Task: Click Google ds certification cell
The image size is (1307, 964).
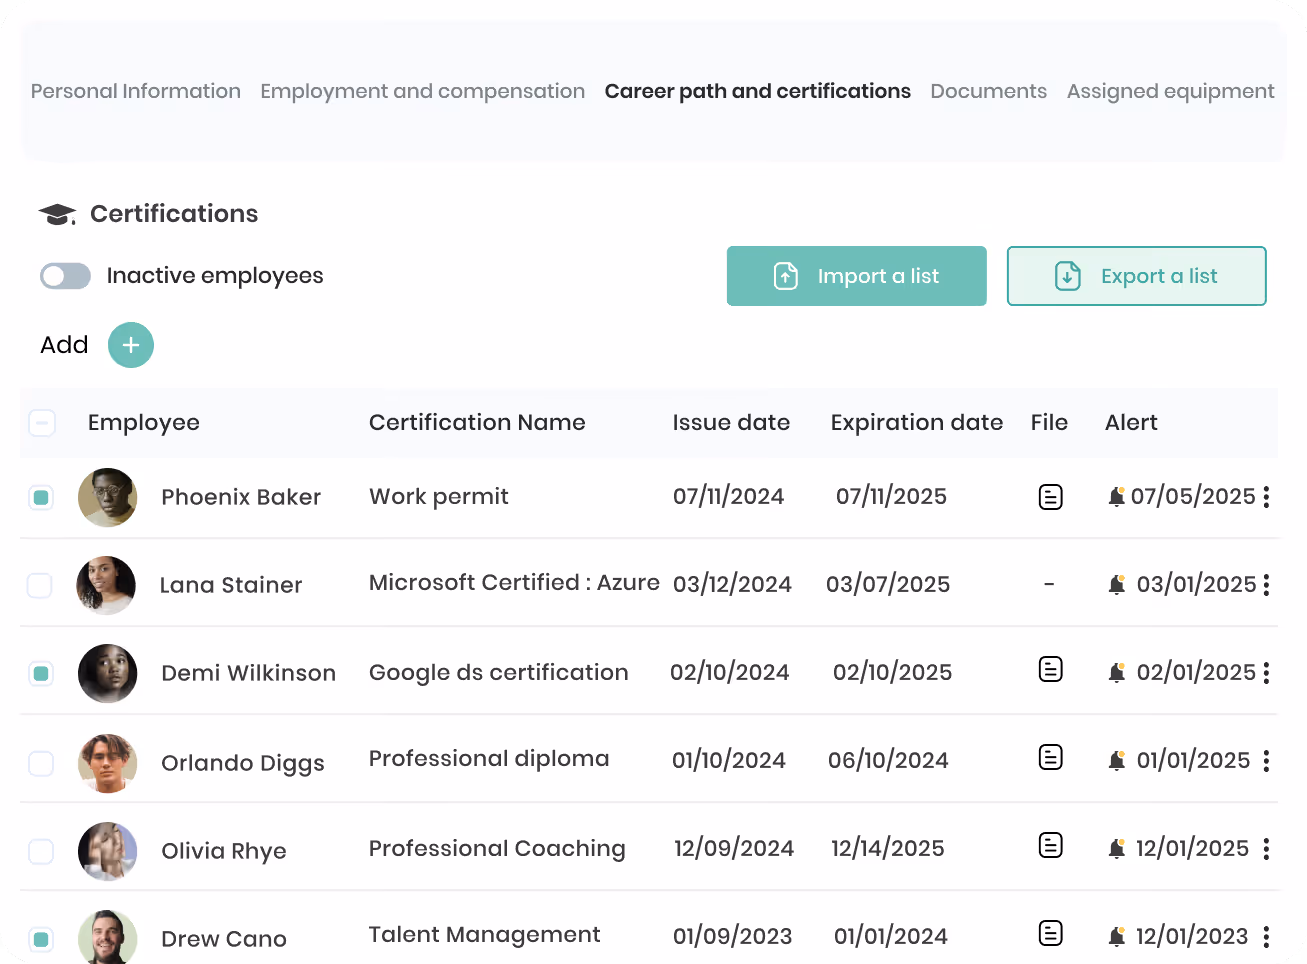Action: [x=499, y=673]
